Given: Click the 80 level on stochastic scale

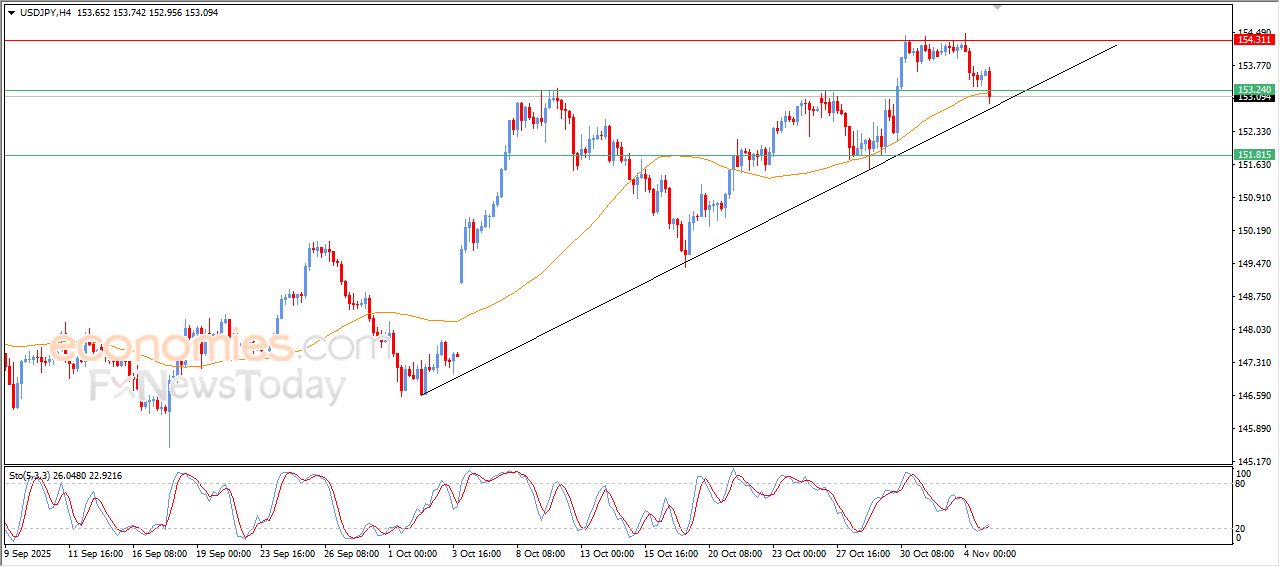Looking at the screenshot, I should pyautogui.click(x=1243, y=483).
